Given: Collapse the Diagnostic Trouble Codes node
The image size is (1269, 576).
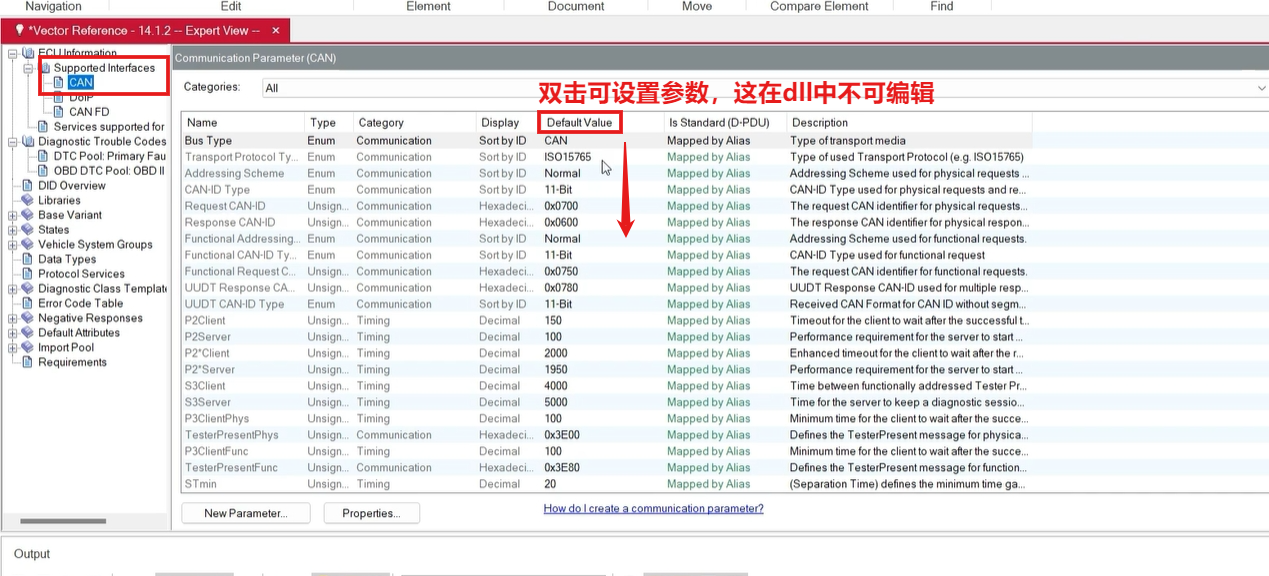Looking at the screenshot, I should 12,142.
